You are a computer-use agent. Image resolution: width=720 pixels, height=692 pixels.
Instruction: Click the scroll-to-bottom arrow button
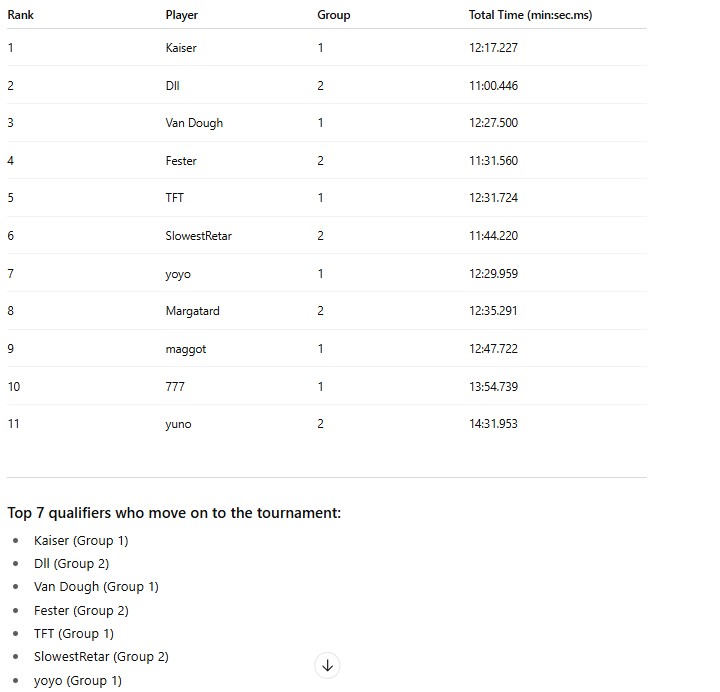[x=327, y=665]
